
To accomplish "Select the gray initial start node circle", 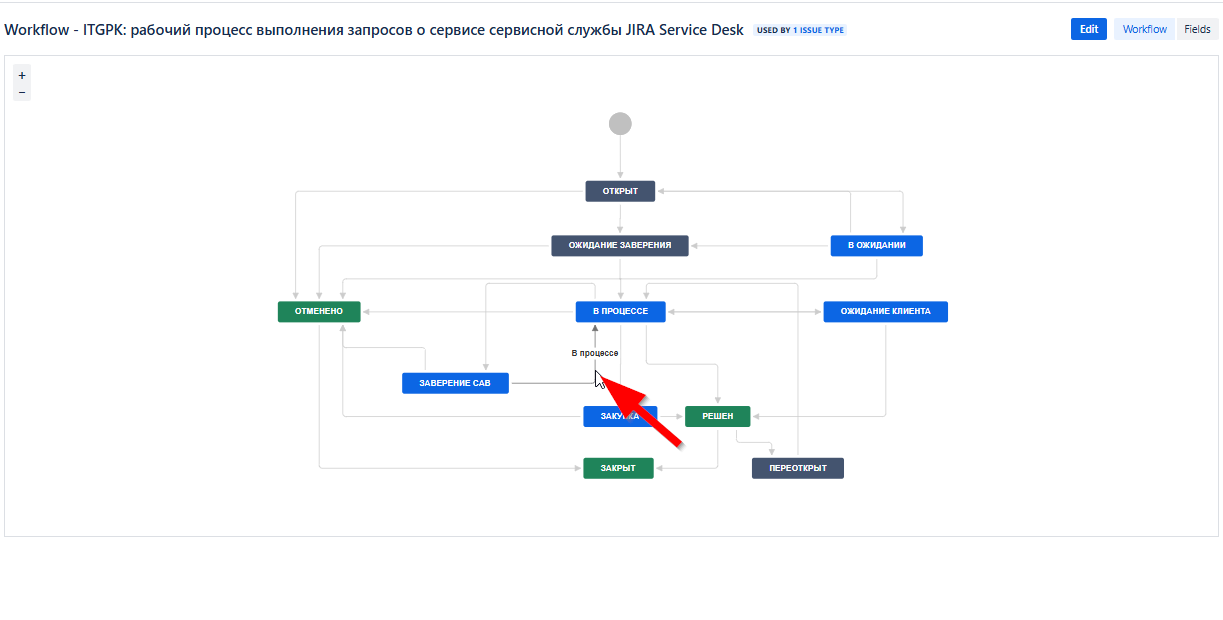I will tap(620, 123).
